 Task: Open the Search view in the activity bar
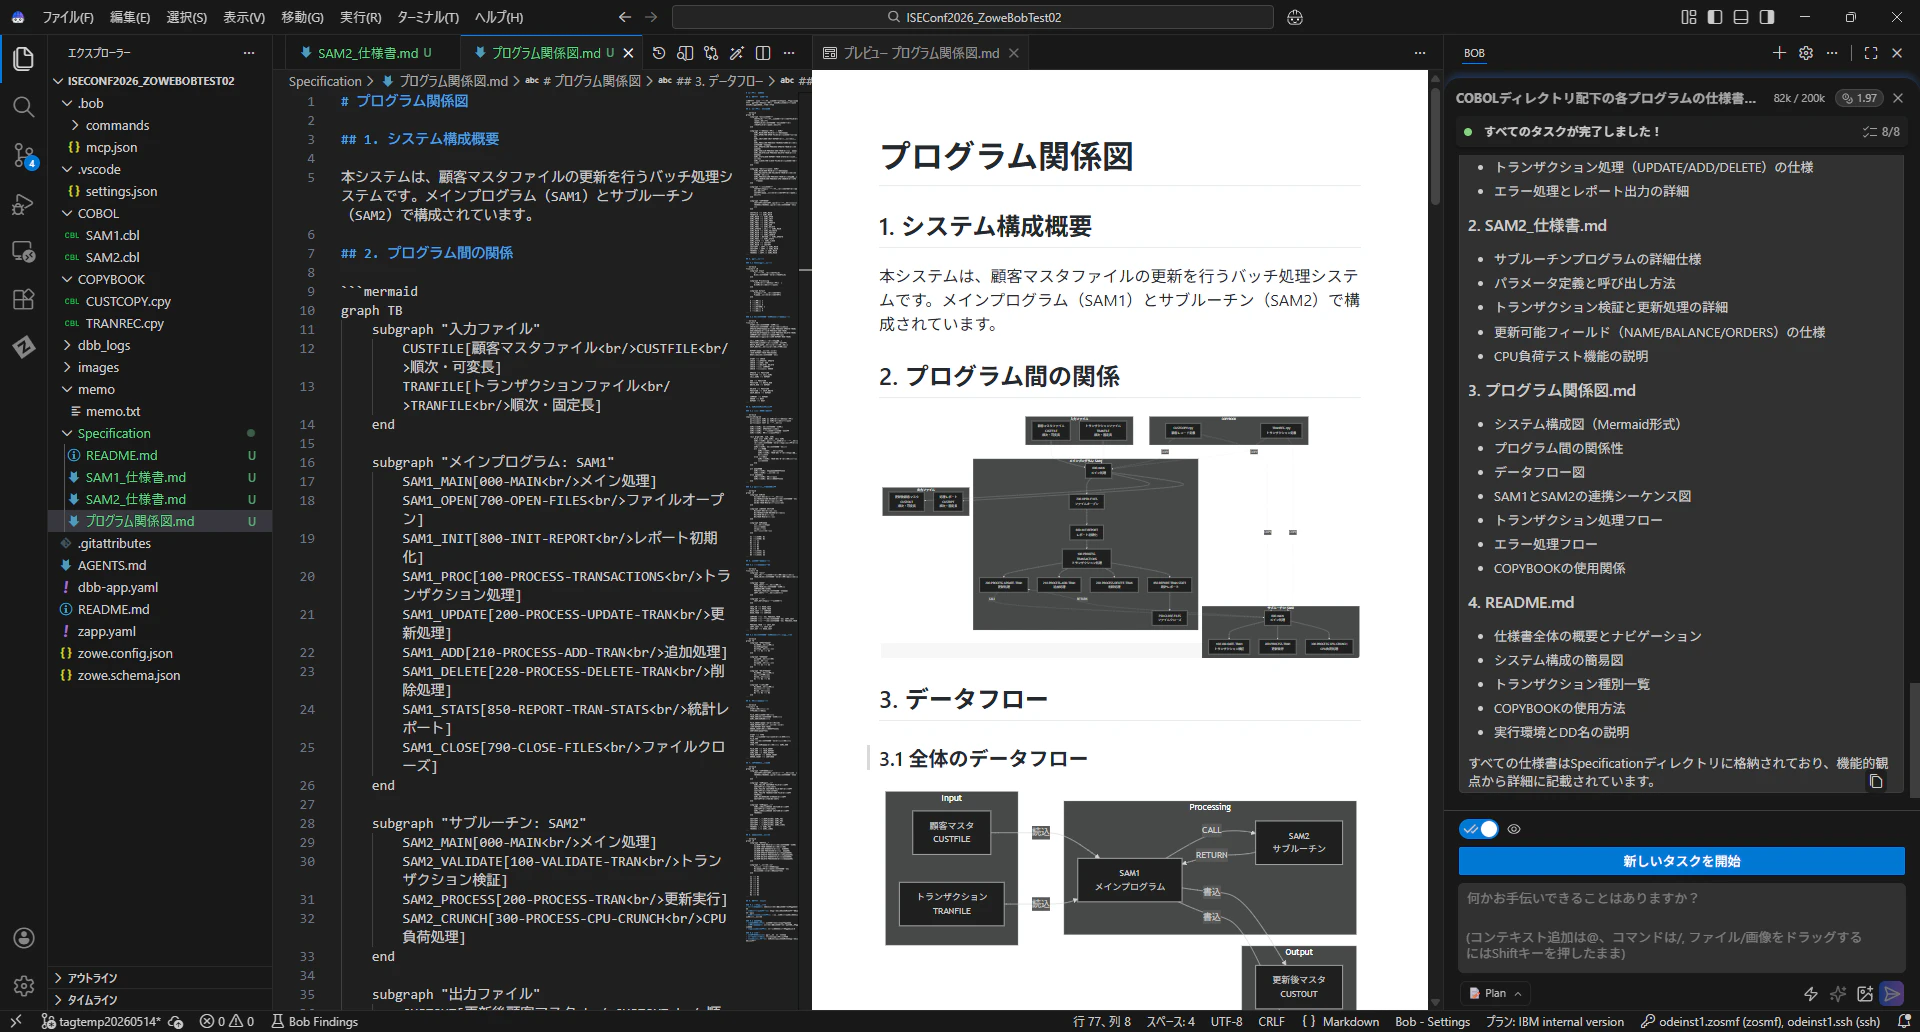(23, 107)
